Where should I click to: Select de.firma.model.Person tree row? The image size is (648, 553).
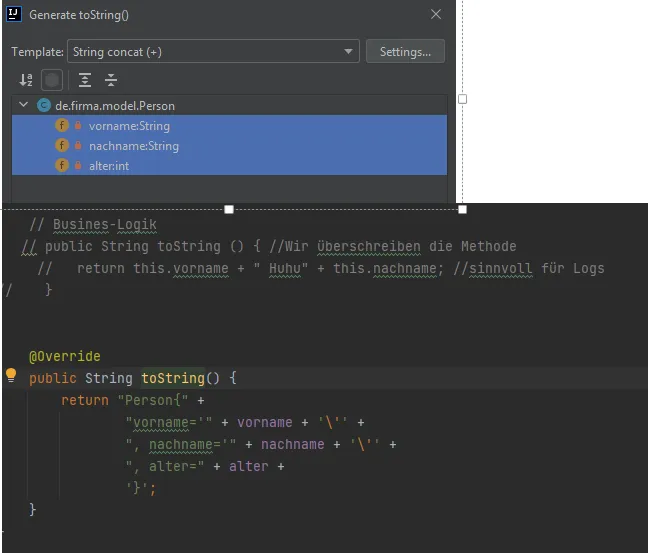(x=229, y=105)
